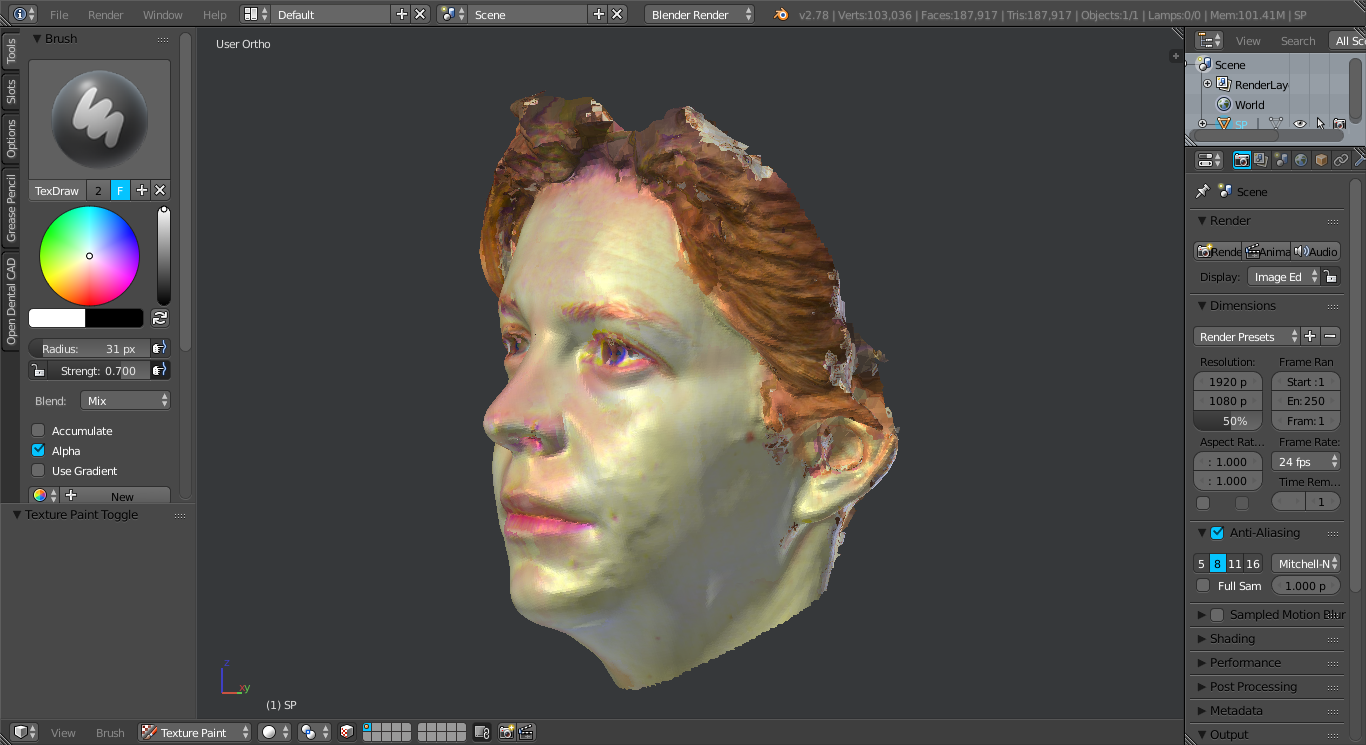Expand the Shading panel

(x=1203, y=638)
